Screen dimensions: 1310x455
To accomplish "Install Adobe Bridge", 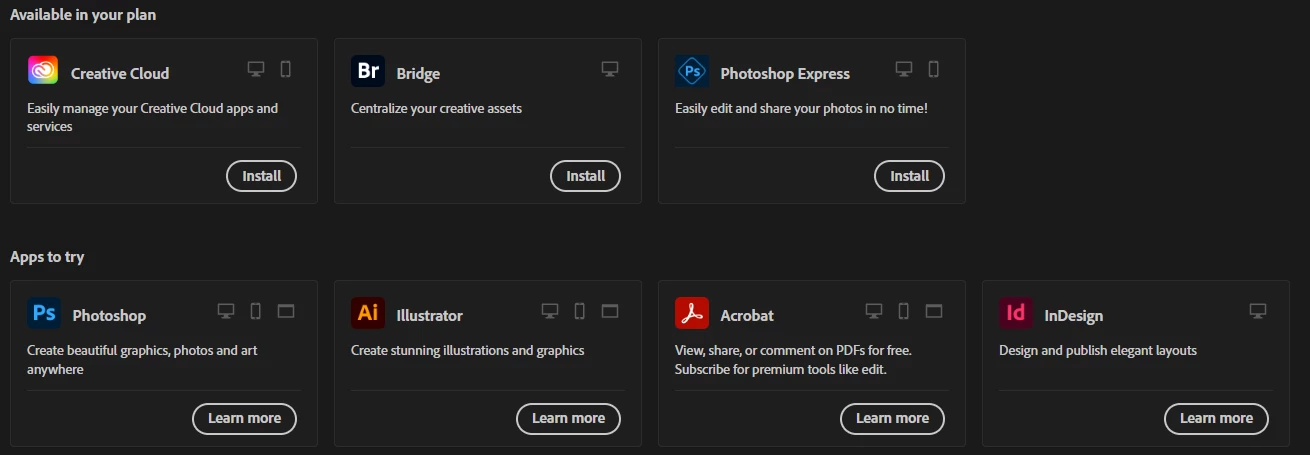I will pos(585,176).
